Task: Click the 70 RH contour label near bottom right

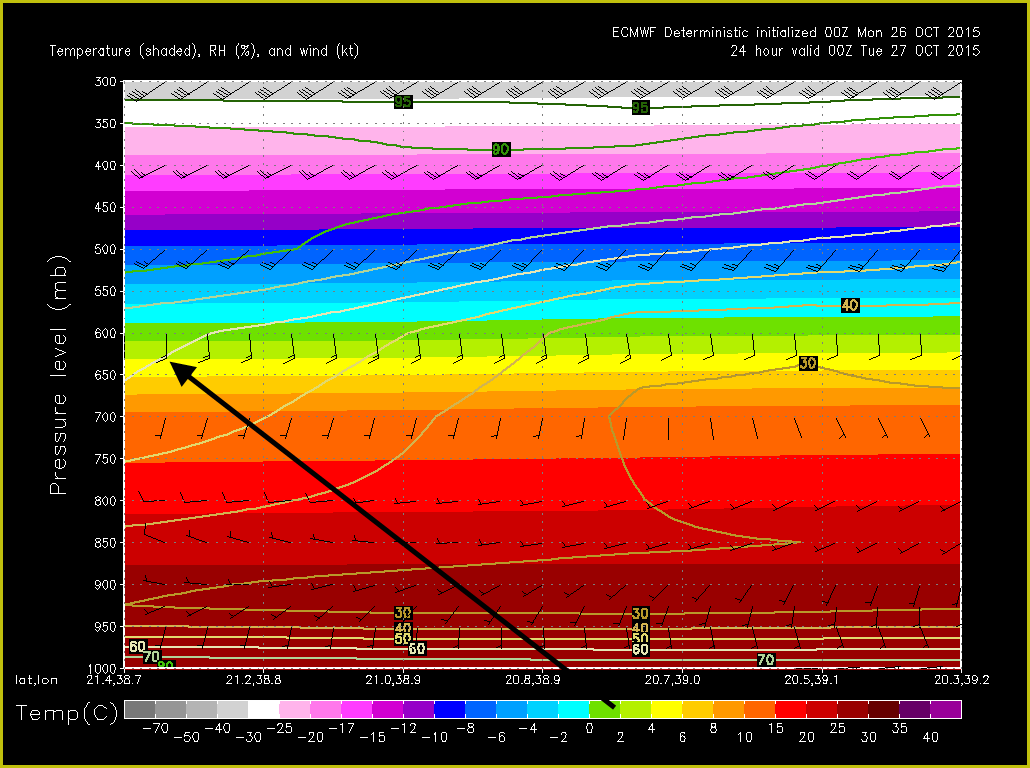Action: point(766,660)
